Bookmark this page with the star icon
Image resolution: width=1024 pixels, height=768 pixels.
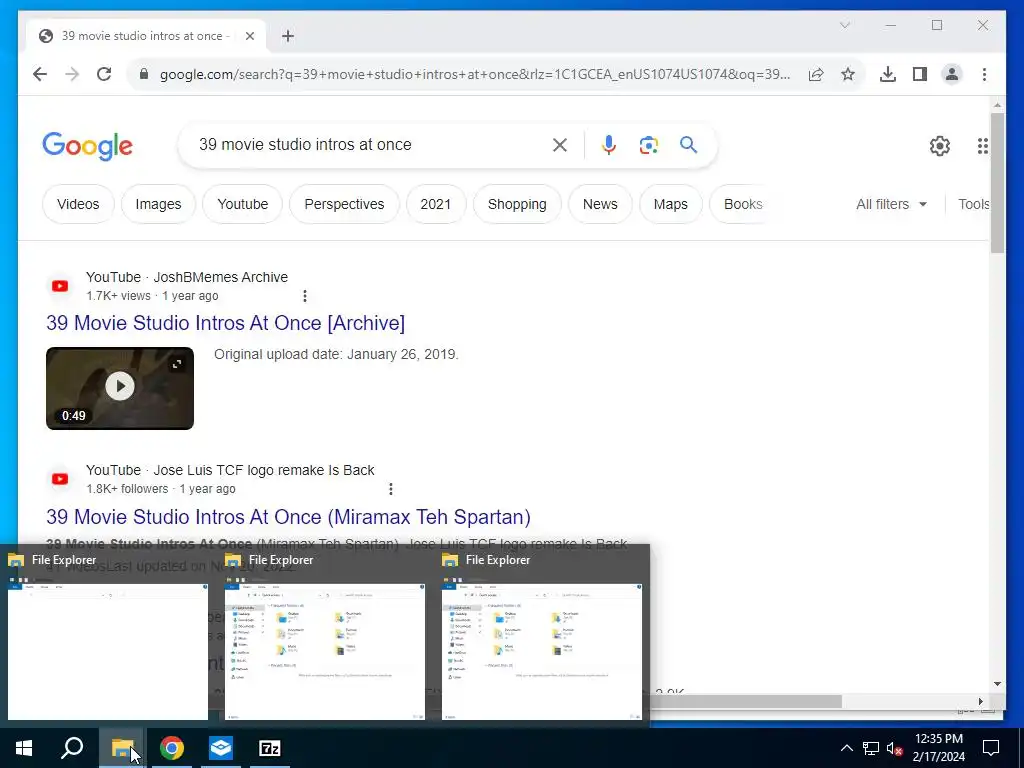[x=848, y=74]
